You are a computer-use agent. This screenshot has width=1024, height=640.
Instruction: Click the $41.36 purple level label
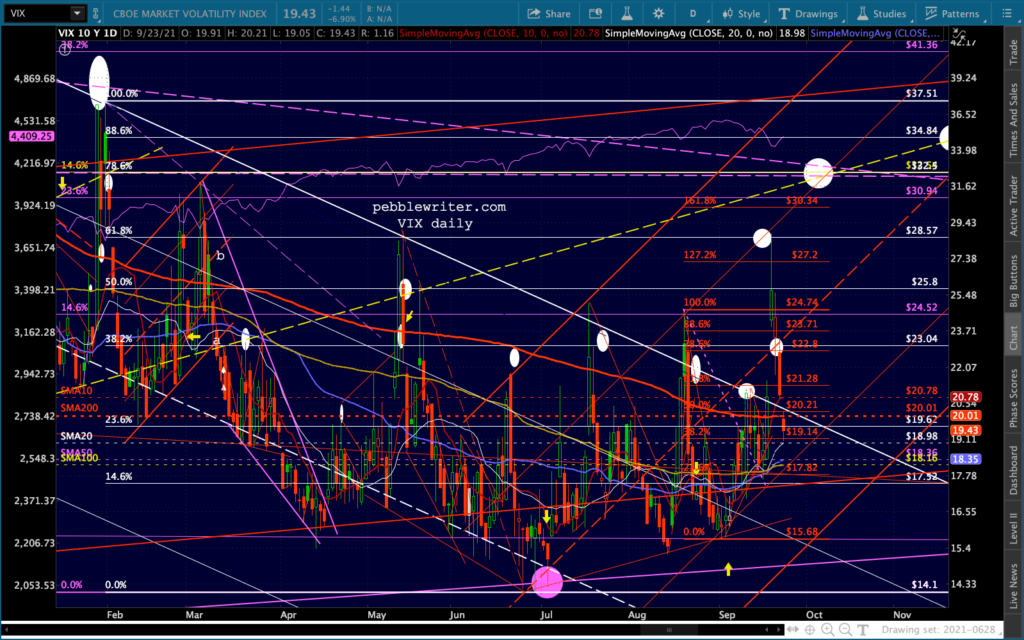coord(921,45)
